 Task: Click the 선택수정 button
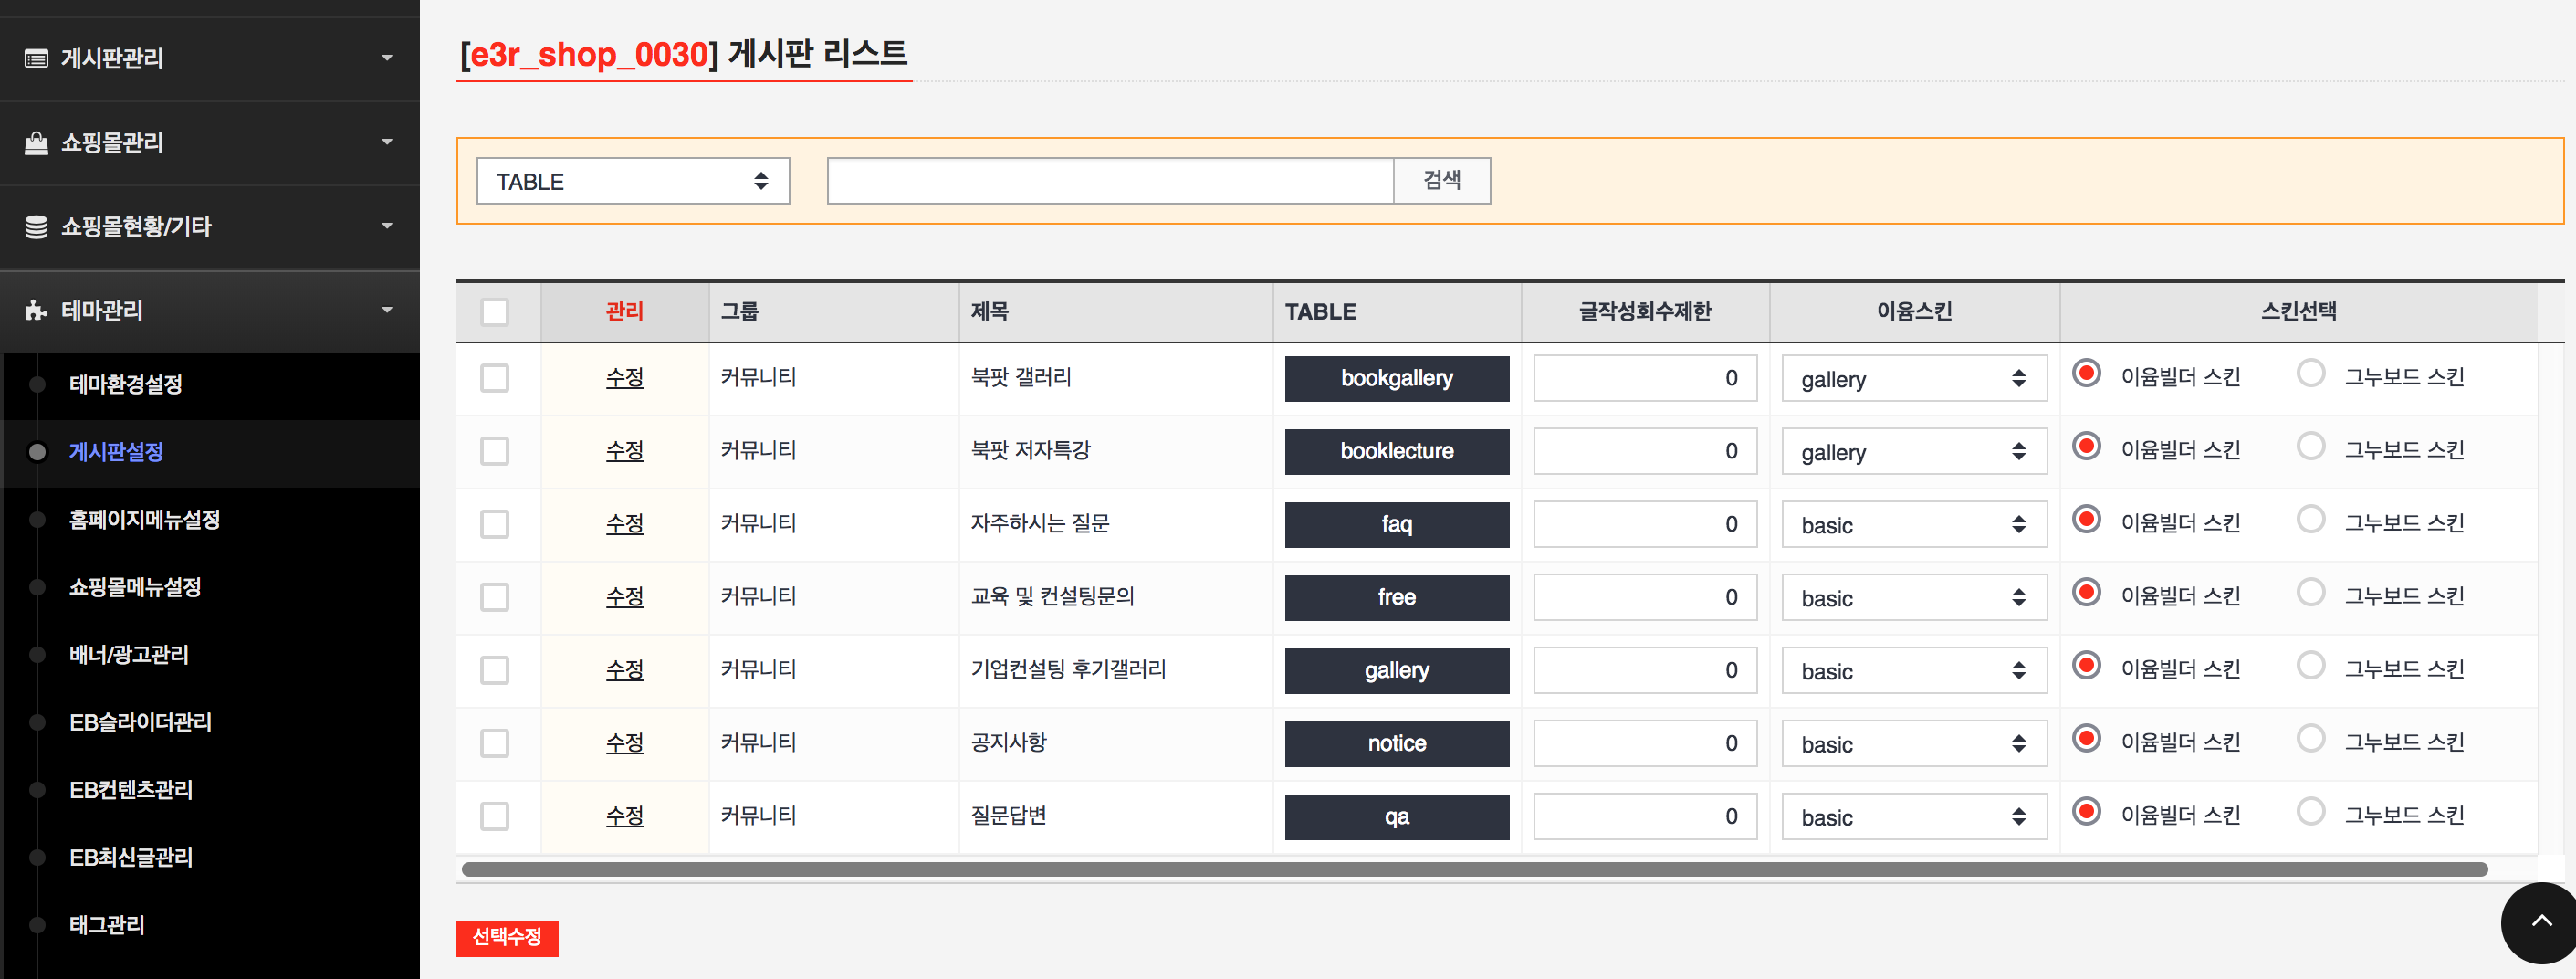click(x=507, y=938)
